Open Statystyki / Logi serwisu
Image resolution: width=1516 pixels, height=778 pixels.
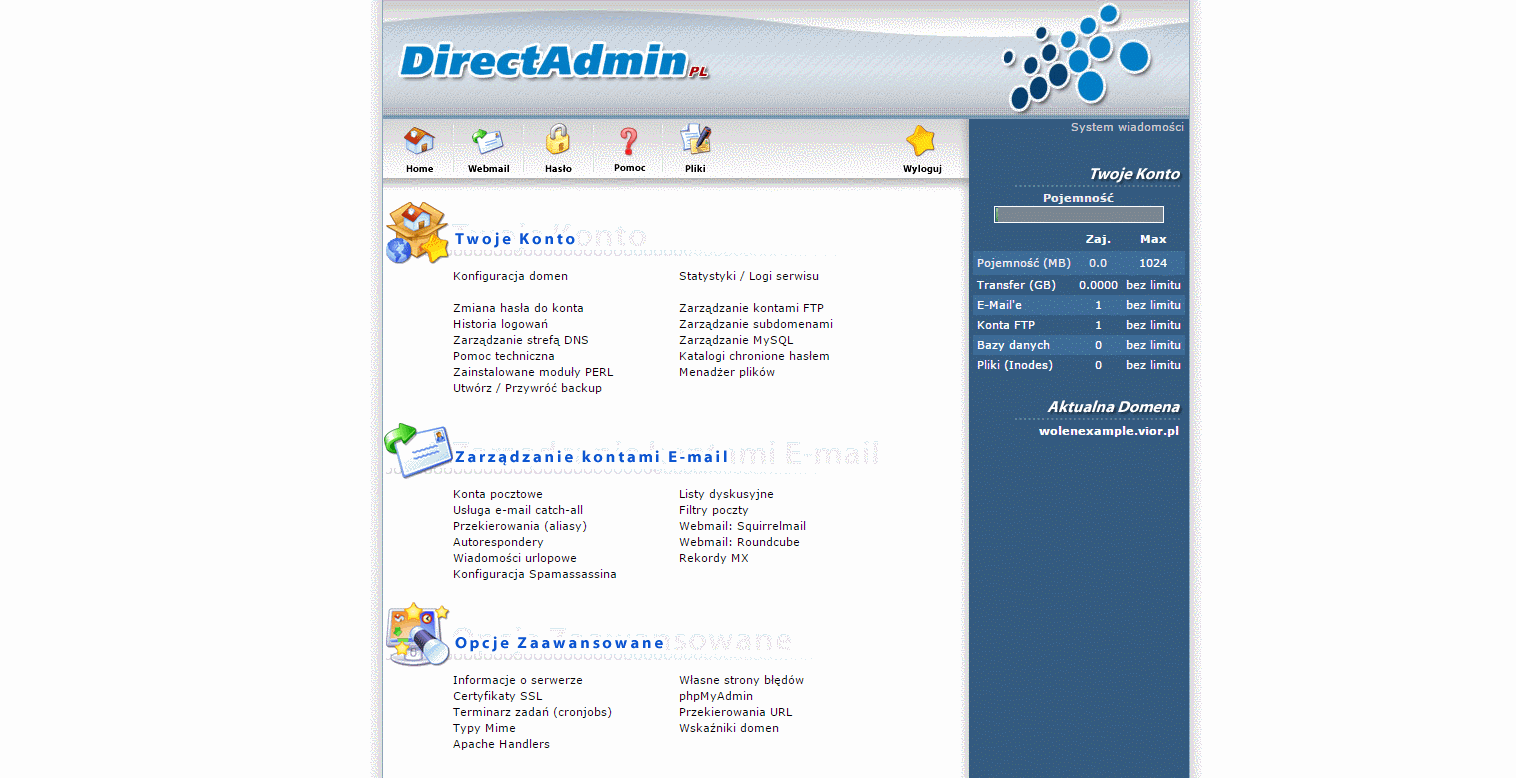tap(749, 276)
